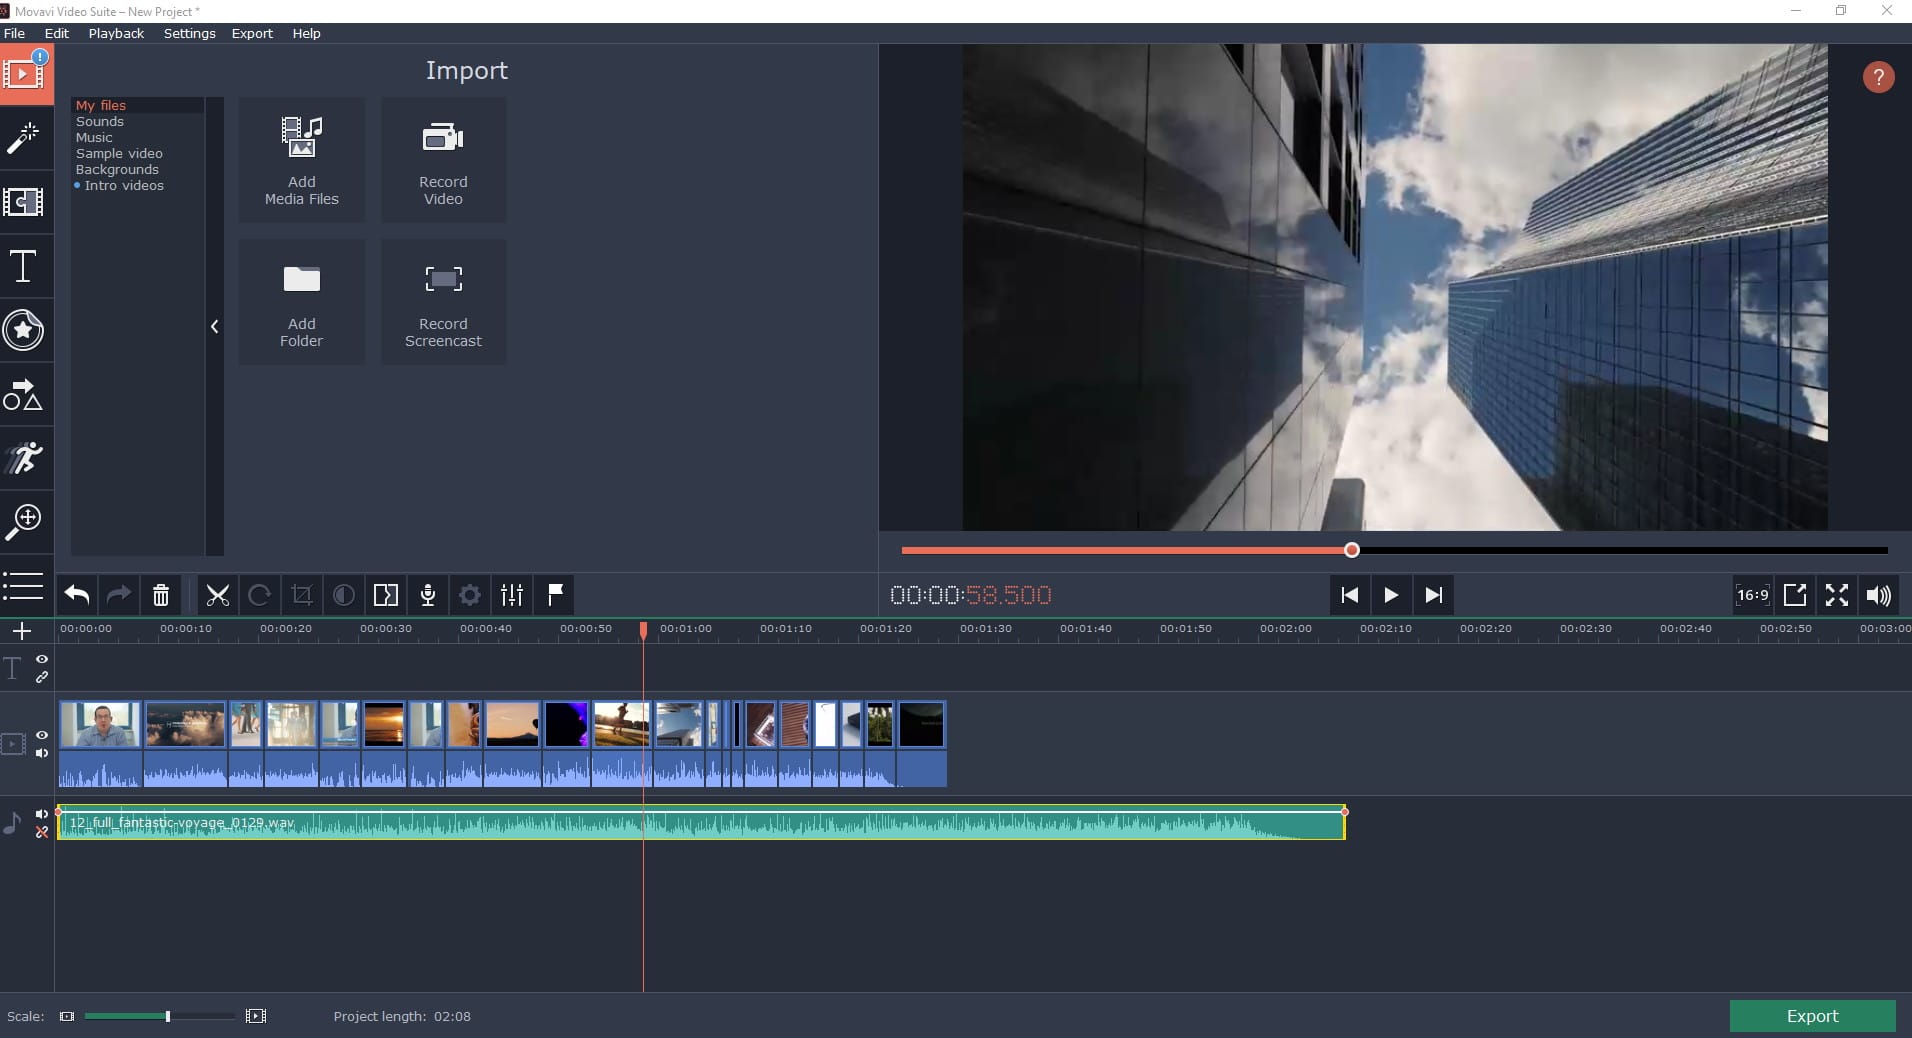Toggle visibility of the video track
The height and width of the screenshot is (1038, 1912).
[42, 735]
